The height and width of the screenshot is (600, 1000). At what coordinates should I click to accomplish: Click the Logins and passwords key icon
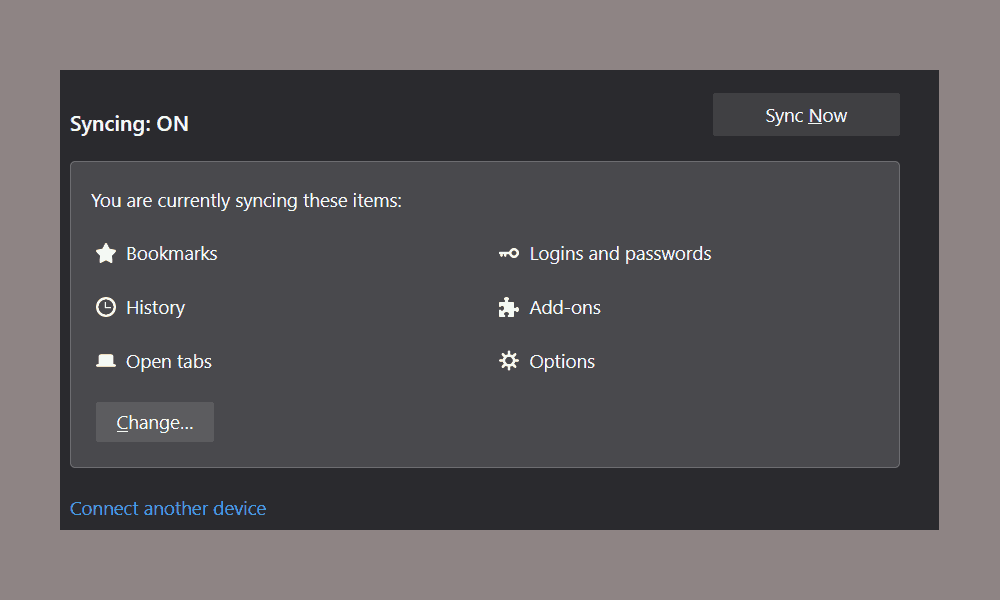[x=509, y=253]
